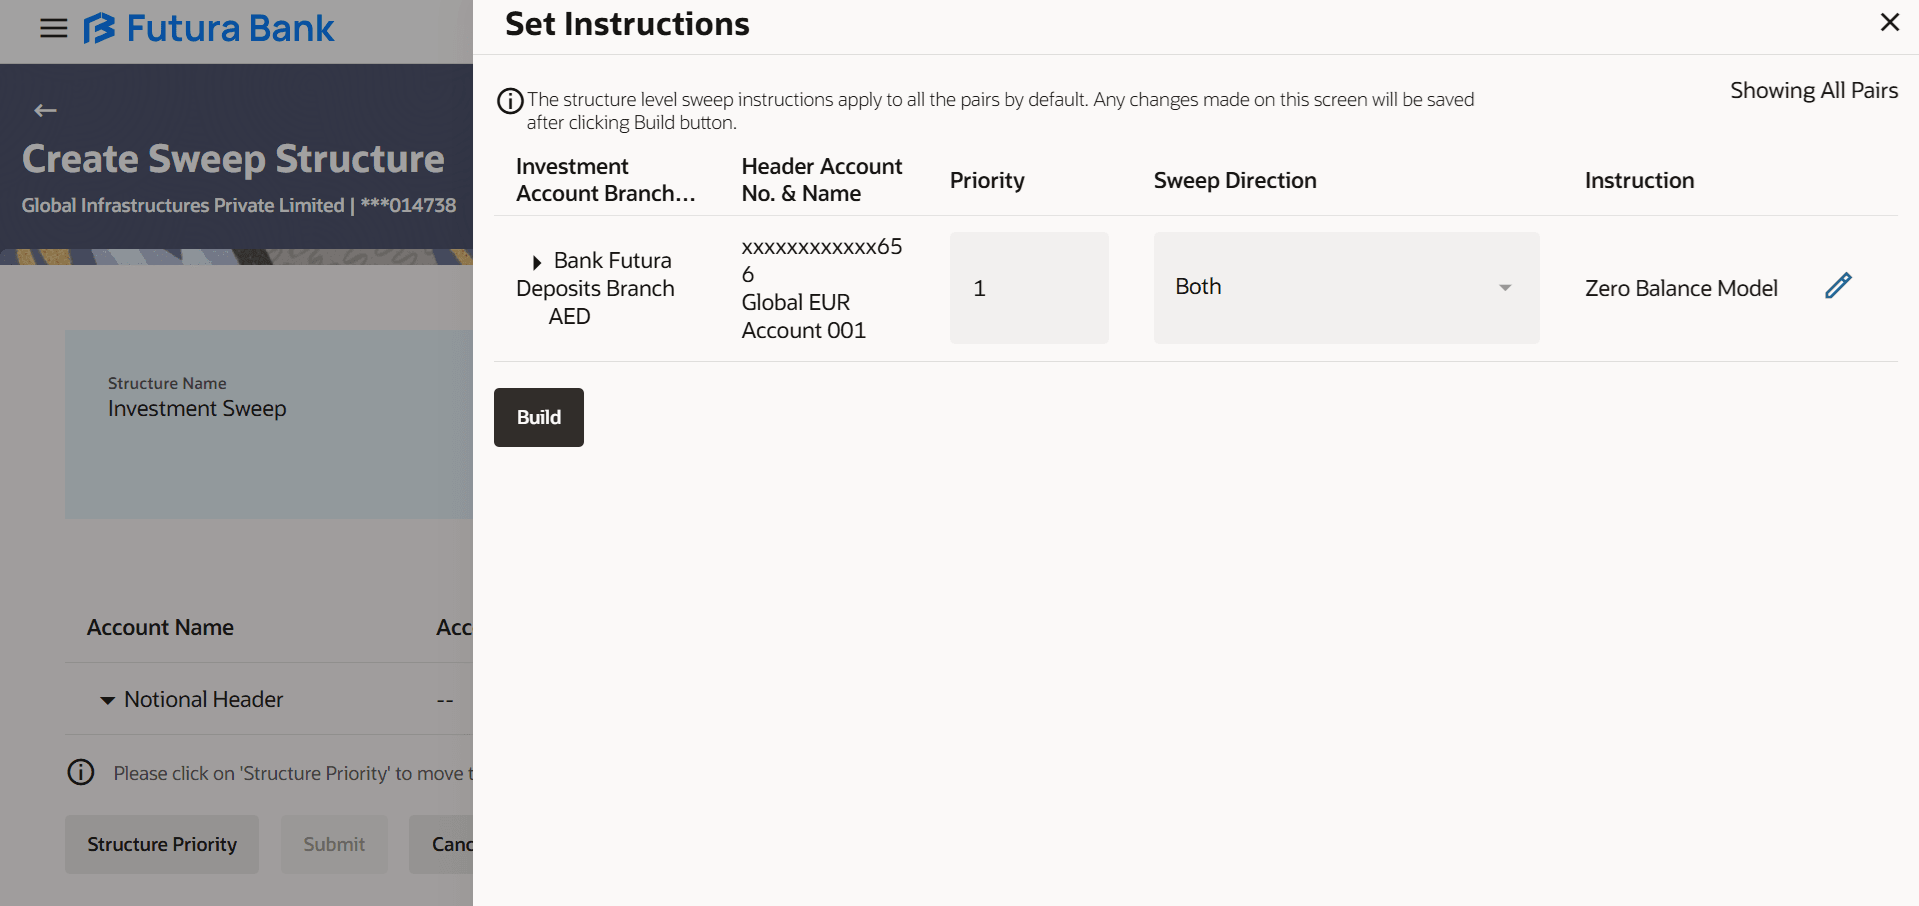Click the Submit button
The image size is (1919, 906).
pyautogui.click(x=334, y=844)
